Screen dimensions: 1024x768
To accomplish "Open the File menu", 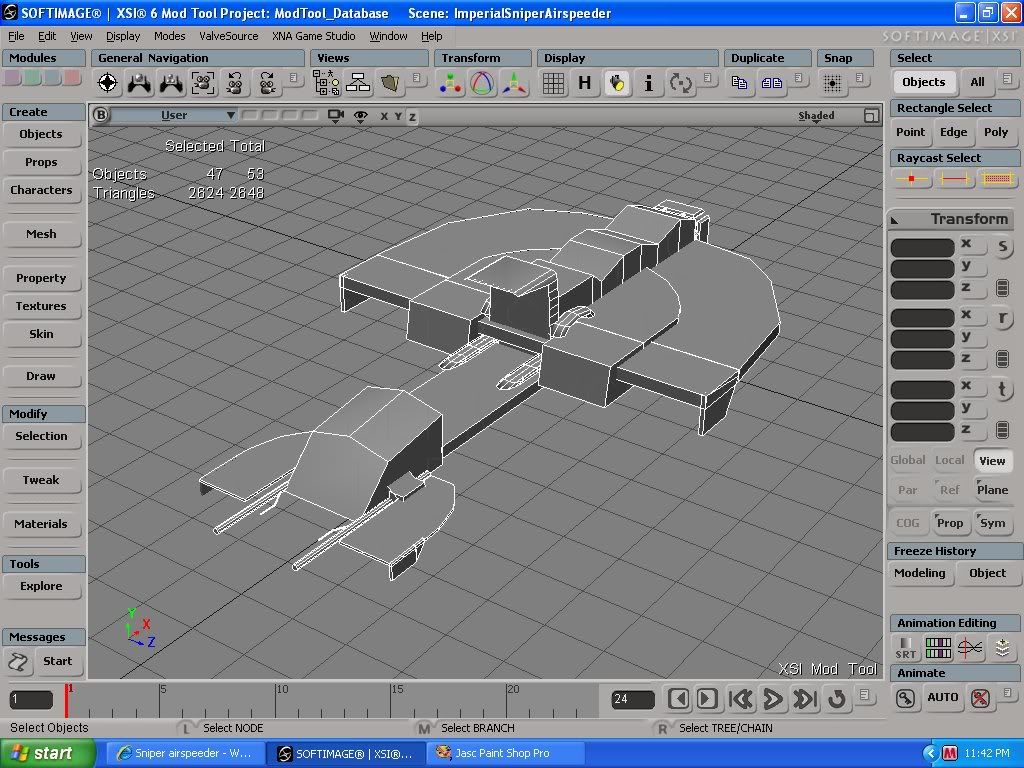I will tap(16, 36).
